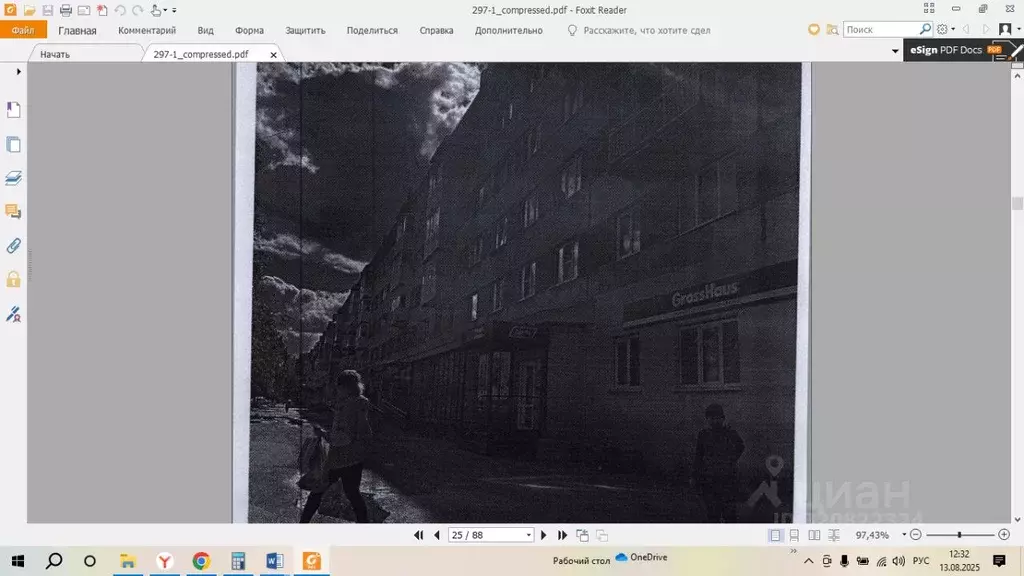
Task: Click the vertical scrollbar thumb
Action: point(1017,203)
